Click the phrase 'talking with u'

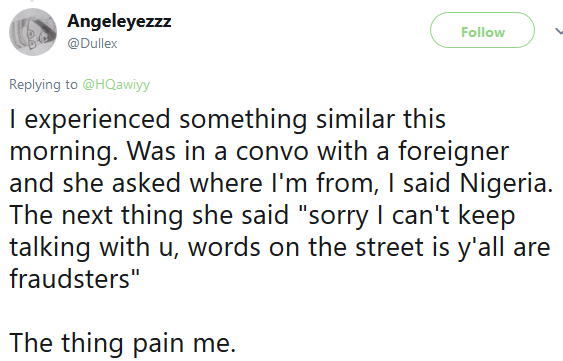click(91, 247)
